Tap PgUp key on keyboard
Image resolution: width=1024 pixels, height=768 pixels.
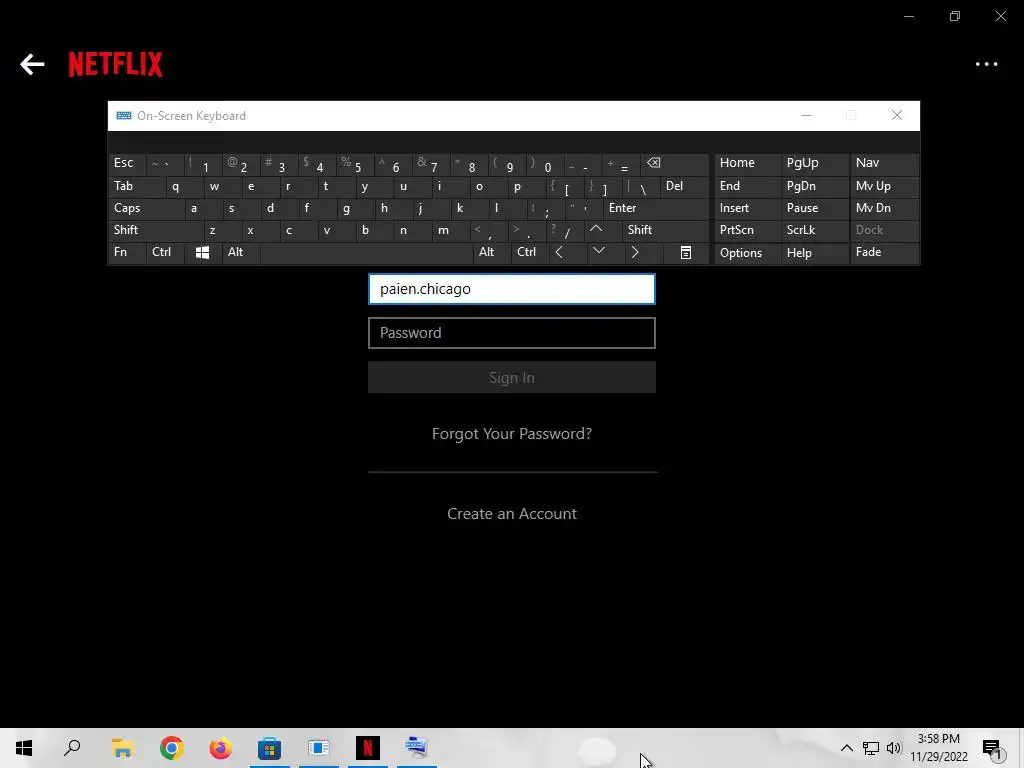pos(814,164)
